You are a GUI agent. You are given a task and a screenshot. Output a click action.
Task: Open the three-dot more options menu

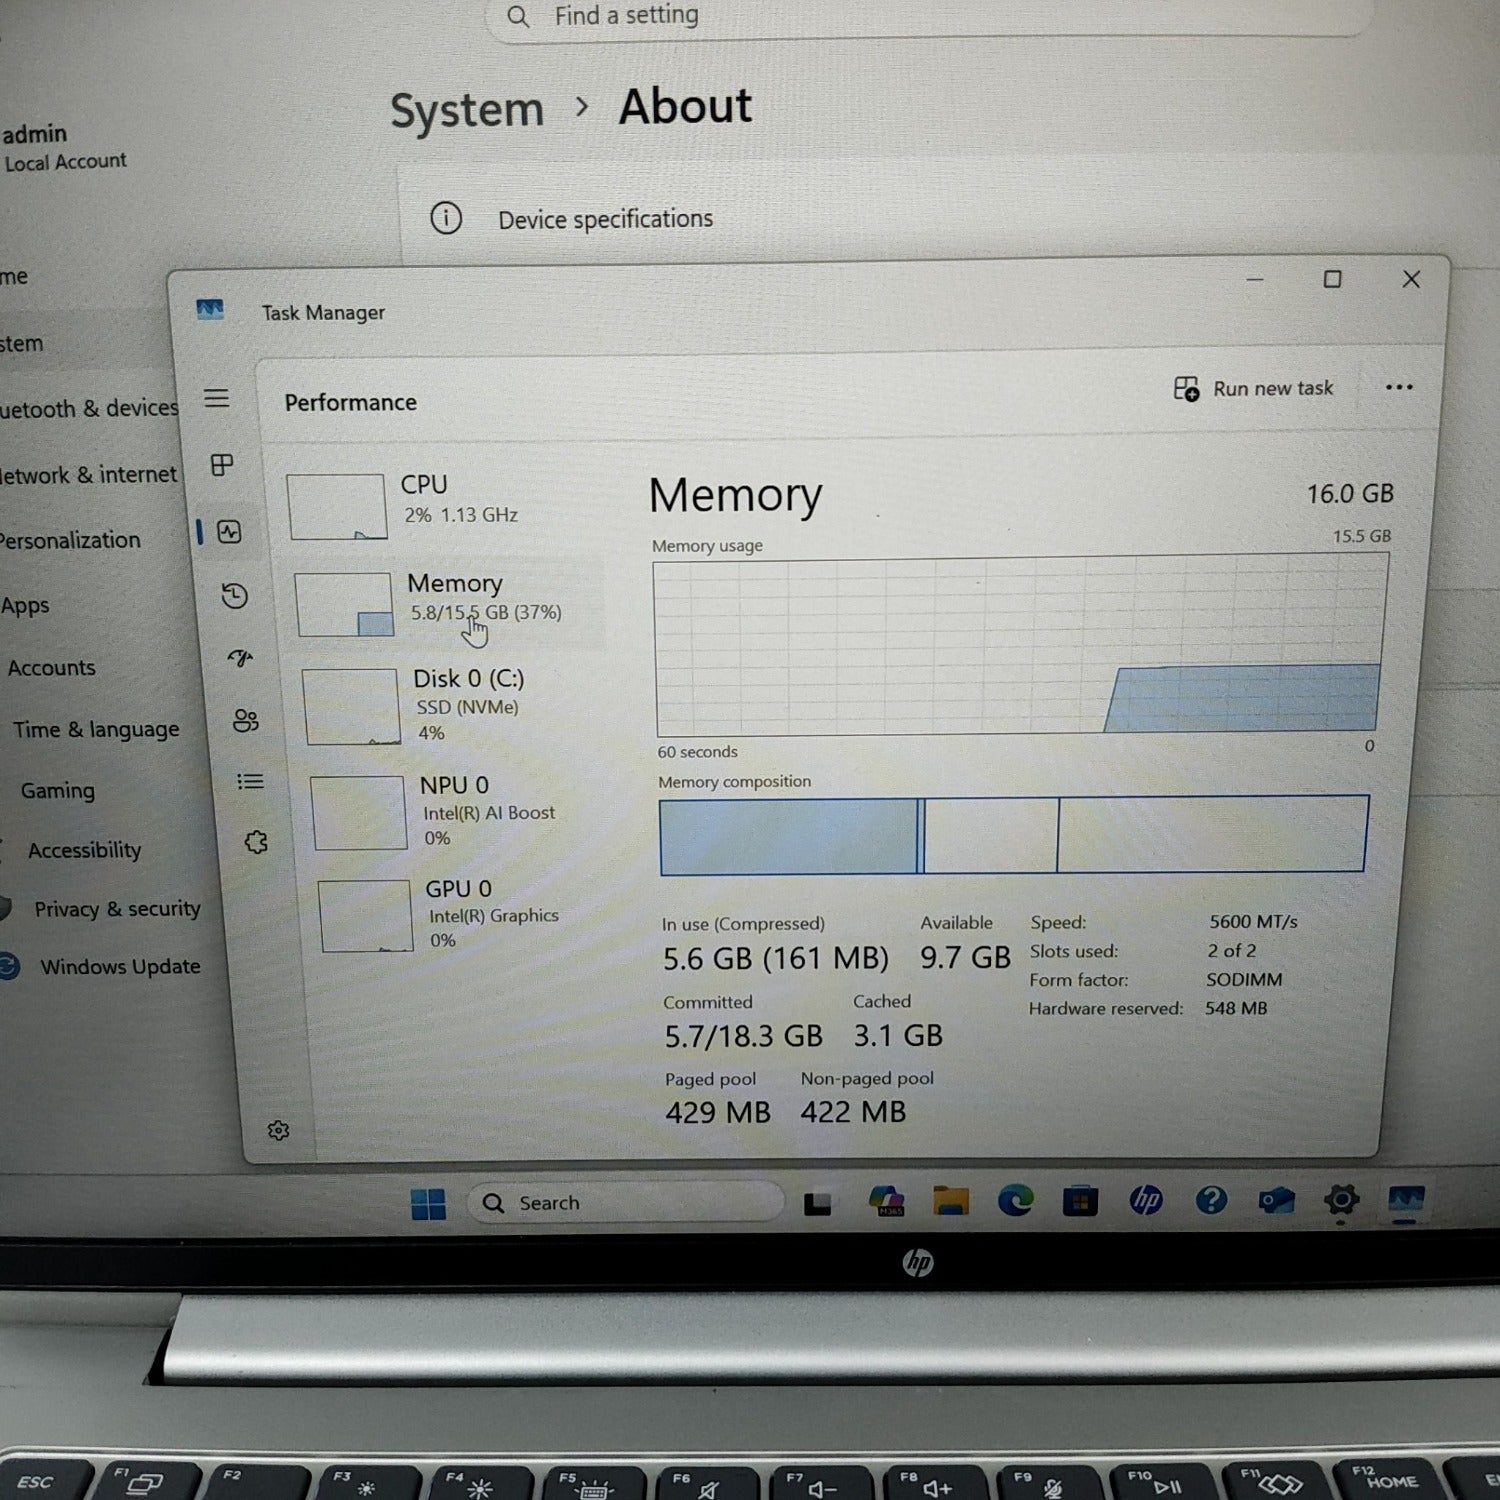tap(1399, 387)
